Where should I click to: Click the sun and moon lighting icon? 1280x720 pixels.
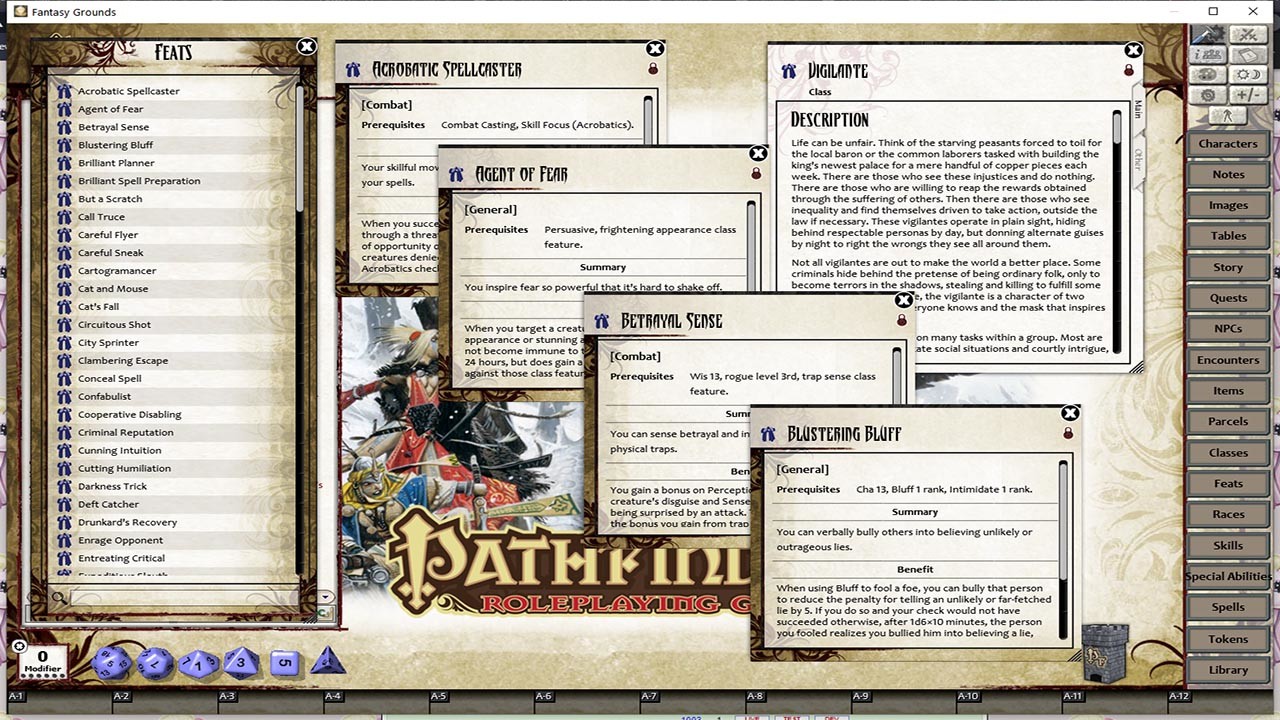click(x=1249, y=76)
